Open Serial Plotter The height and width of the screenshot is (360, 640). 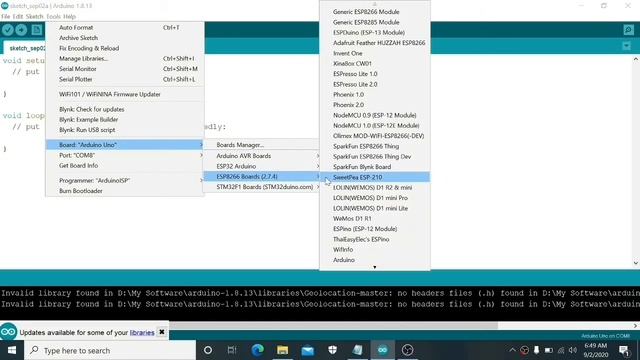pyautogui.click(x=125, y=79)
